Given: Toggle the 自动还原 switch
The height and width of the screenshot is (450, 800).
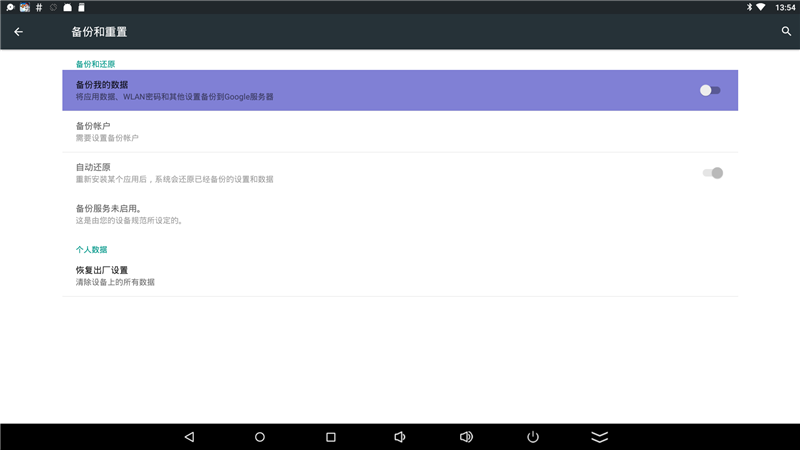Looking at the screenshot, I should [x=712, y=173].
